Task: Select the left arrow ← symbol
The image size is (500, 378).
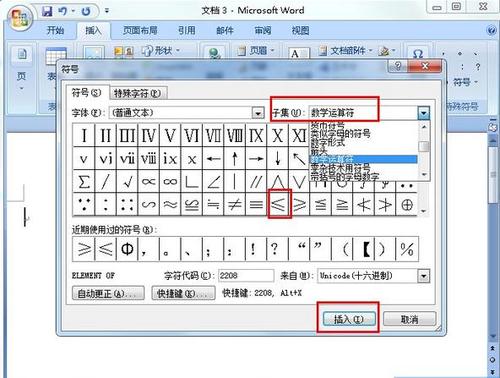Action: click(213, 159)
